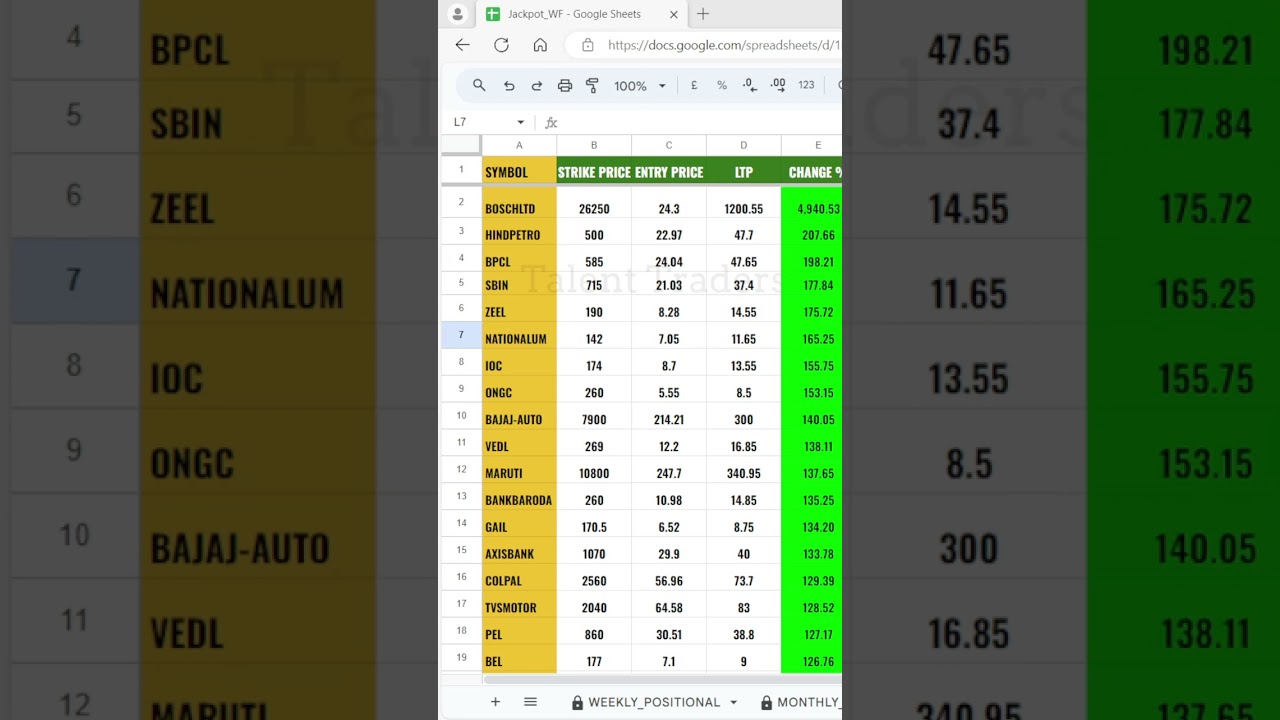
Task: Close the Jackpot_WF browser tab
Action: coord(674,15)
